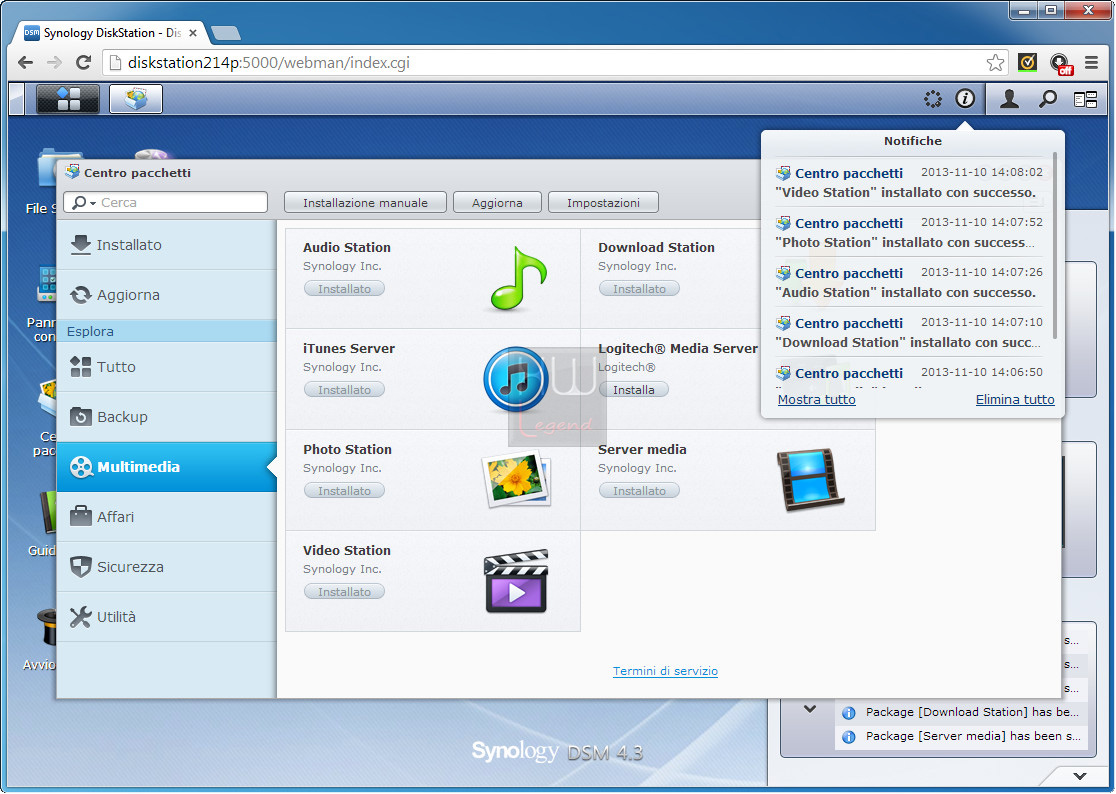Open the DSM main menu grid icon

point(68,99)
